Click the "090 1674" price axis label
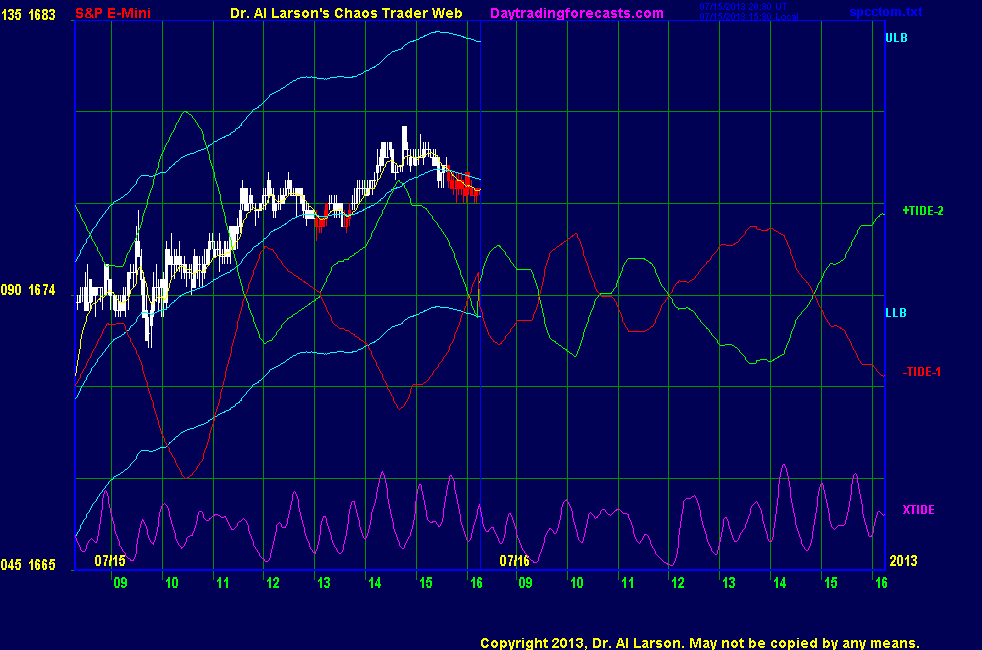The height and width of the screenshot is (650, 982). point(28,290)
